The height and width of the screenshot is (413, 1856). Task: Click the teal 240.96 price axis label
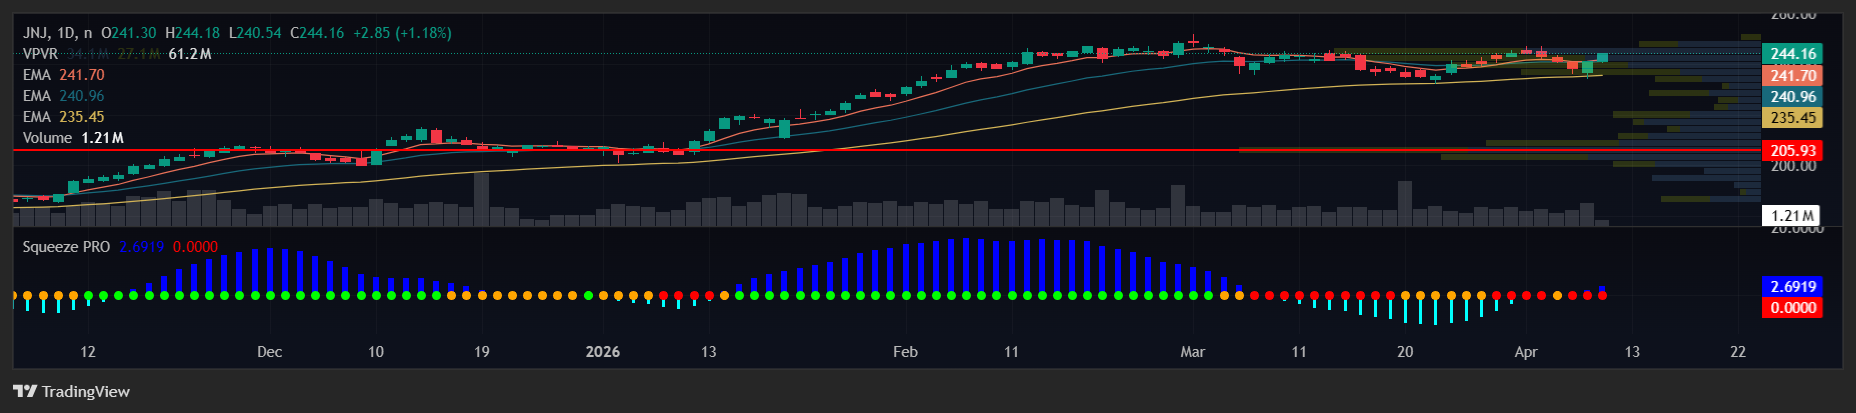(x=1792, y=97)
